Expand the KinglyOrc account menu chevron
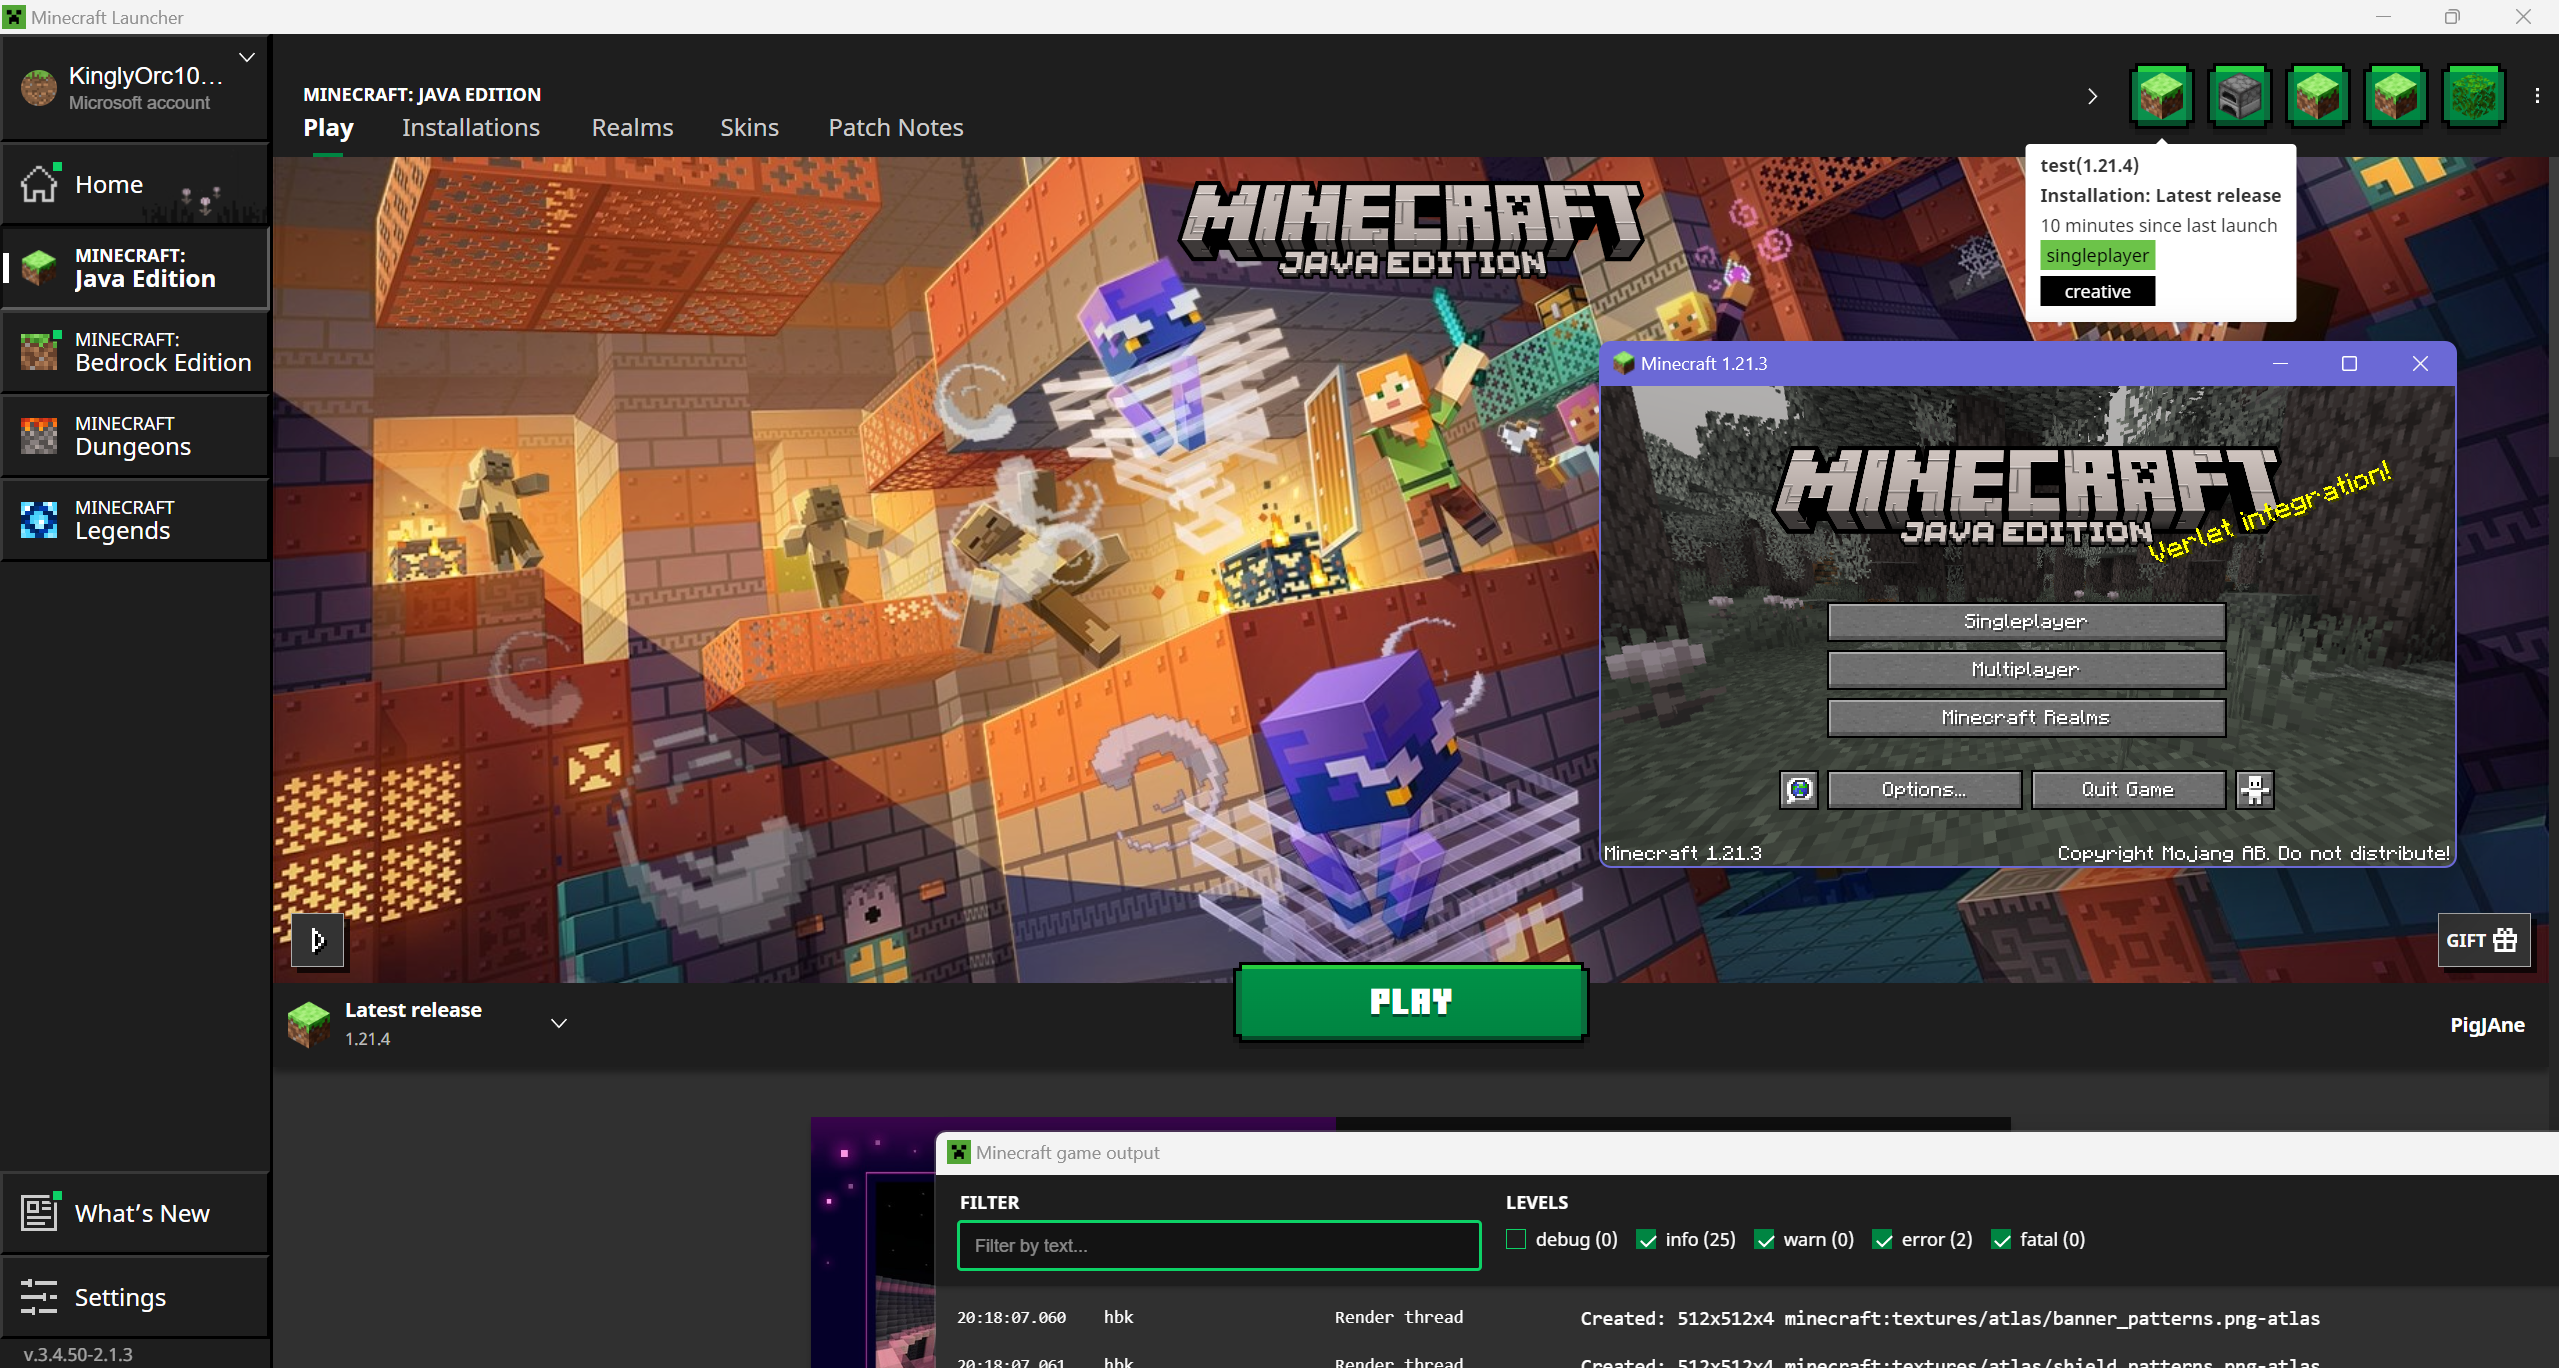The image size is (2559, 1368). (247, 57)
